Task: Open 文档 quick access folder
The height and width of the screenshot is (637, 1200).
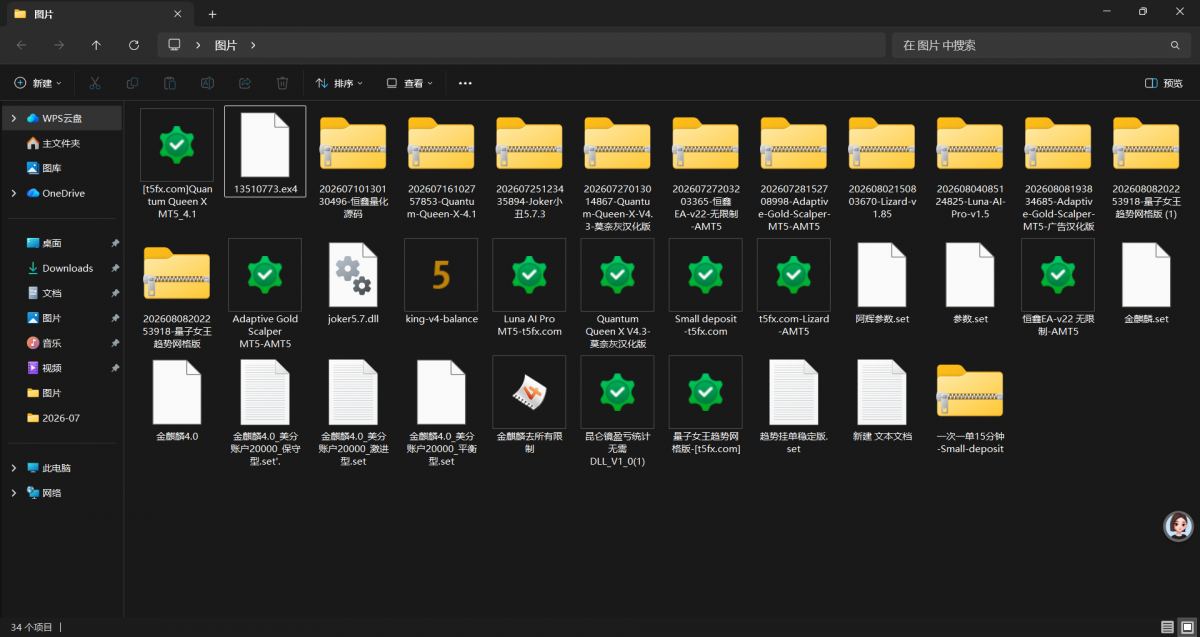Action: click(x=51, y=293)
